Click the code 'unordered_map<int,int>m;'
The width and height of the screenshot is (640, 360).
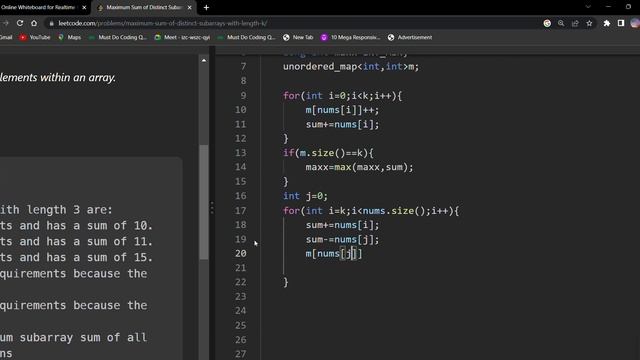(351, 67)
